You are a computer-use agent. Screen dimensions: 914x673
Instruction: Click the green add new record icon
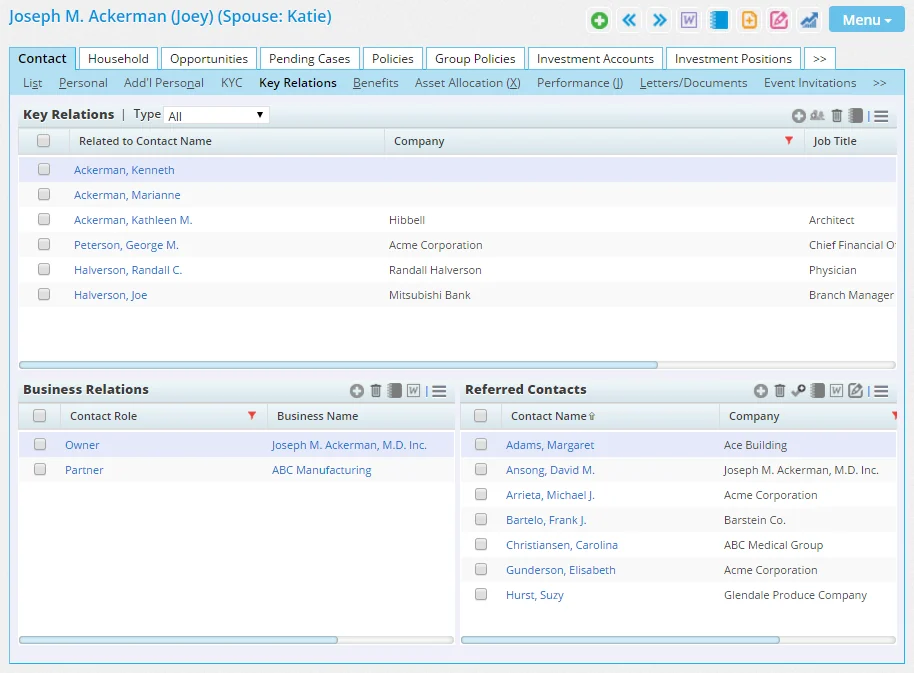coord(599,20)
